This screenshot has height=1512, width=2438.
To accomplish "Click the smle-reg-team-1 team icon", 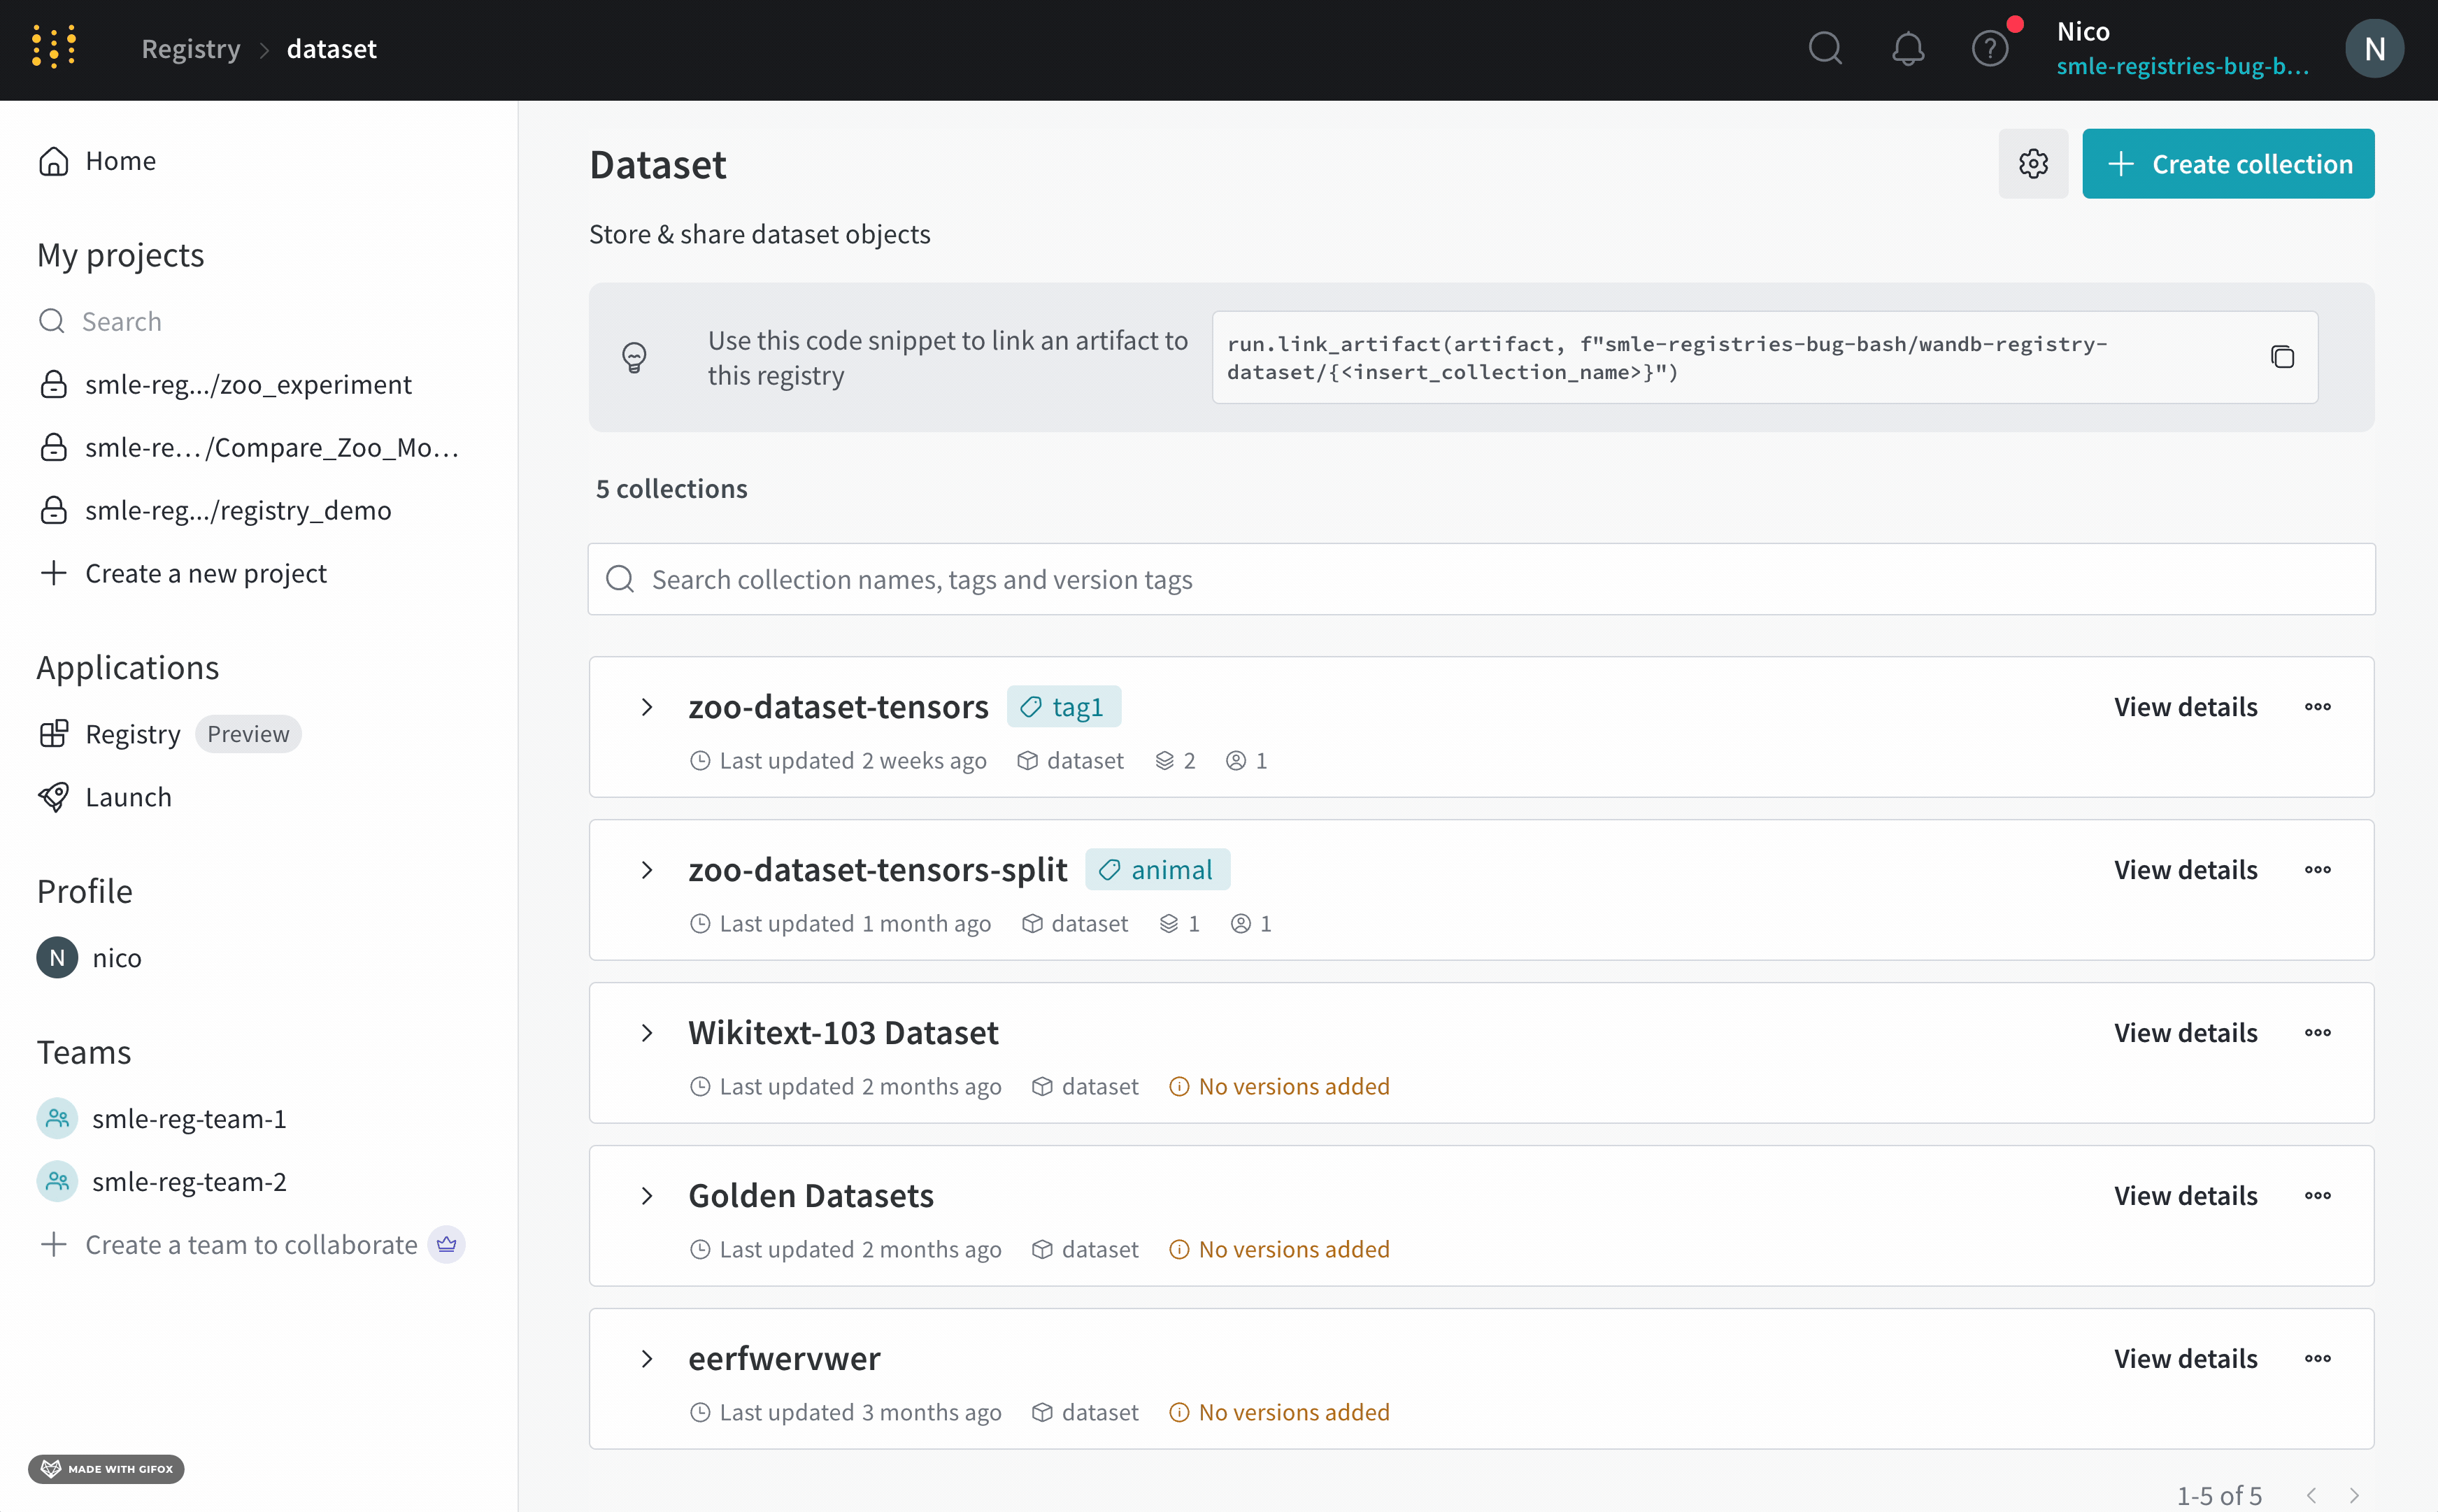I will pos(56,1118).
